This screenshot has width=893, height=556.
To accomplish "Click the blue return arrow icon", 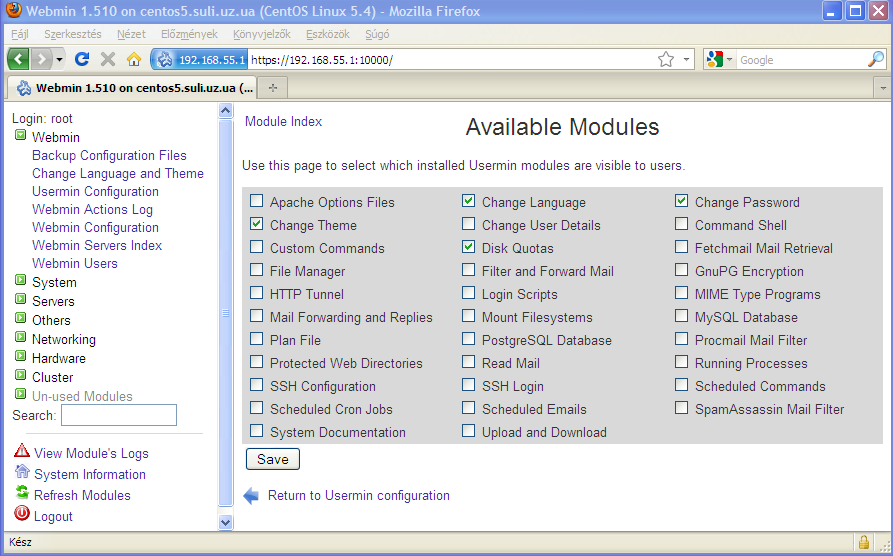I will (251, 495).
